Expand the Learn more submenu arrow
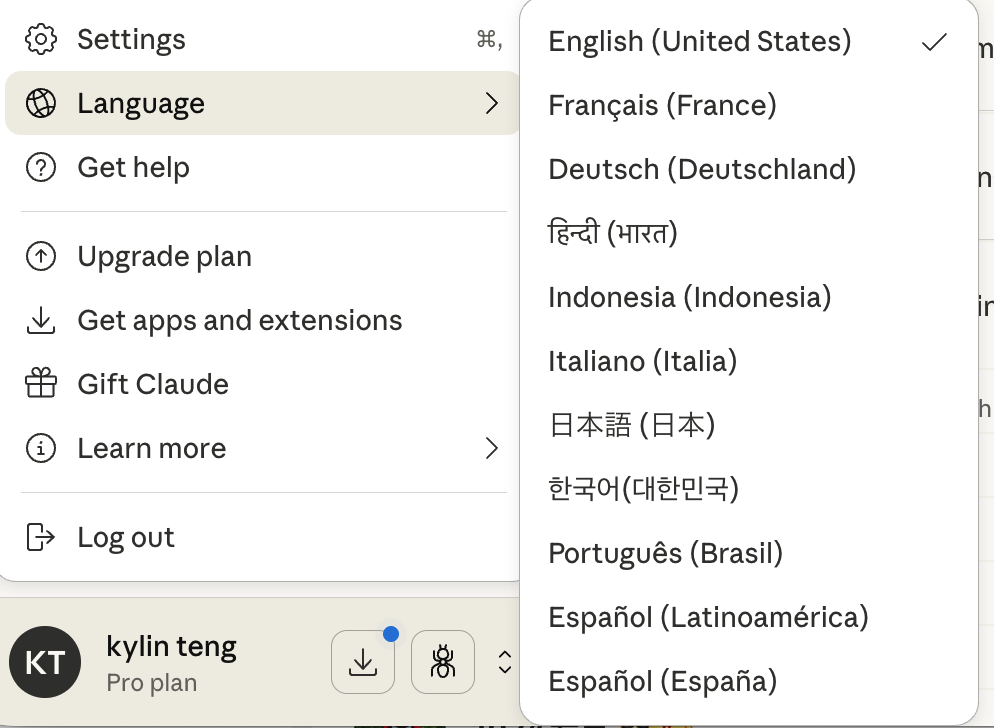 pyautogui.click(x=491, y=448)
